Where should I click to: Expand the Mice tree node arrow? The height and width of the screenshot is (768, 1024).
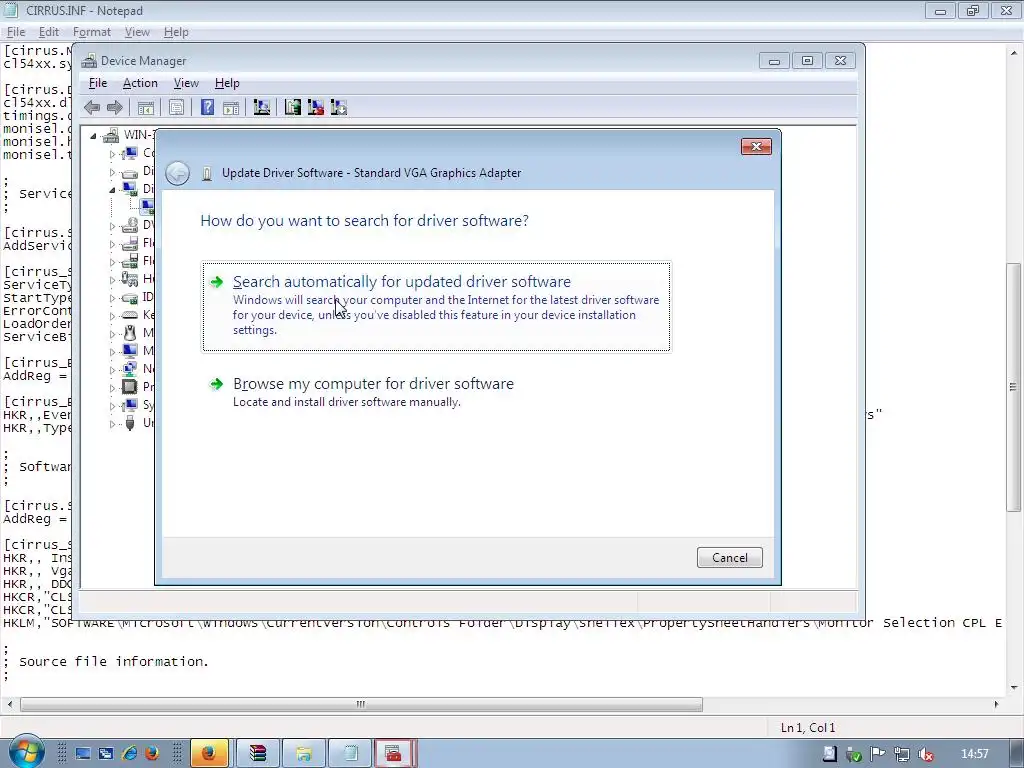click(112, 334)
